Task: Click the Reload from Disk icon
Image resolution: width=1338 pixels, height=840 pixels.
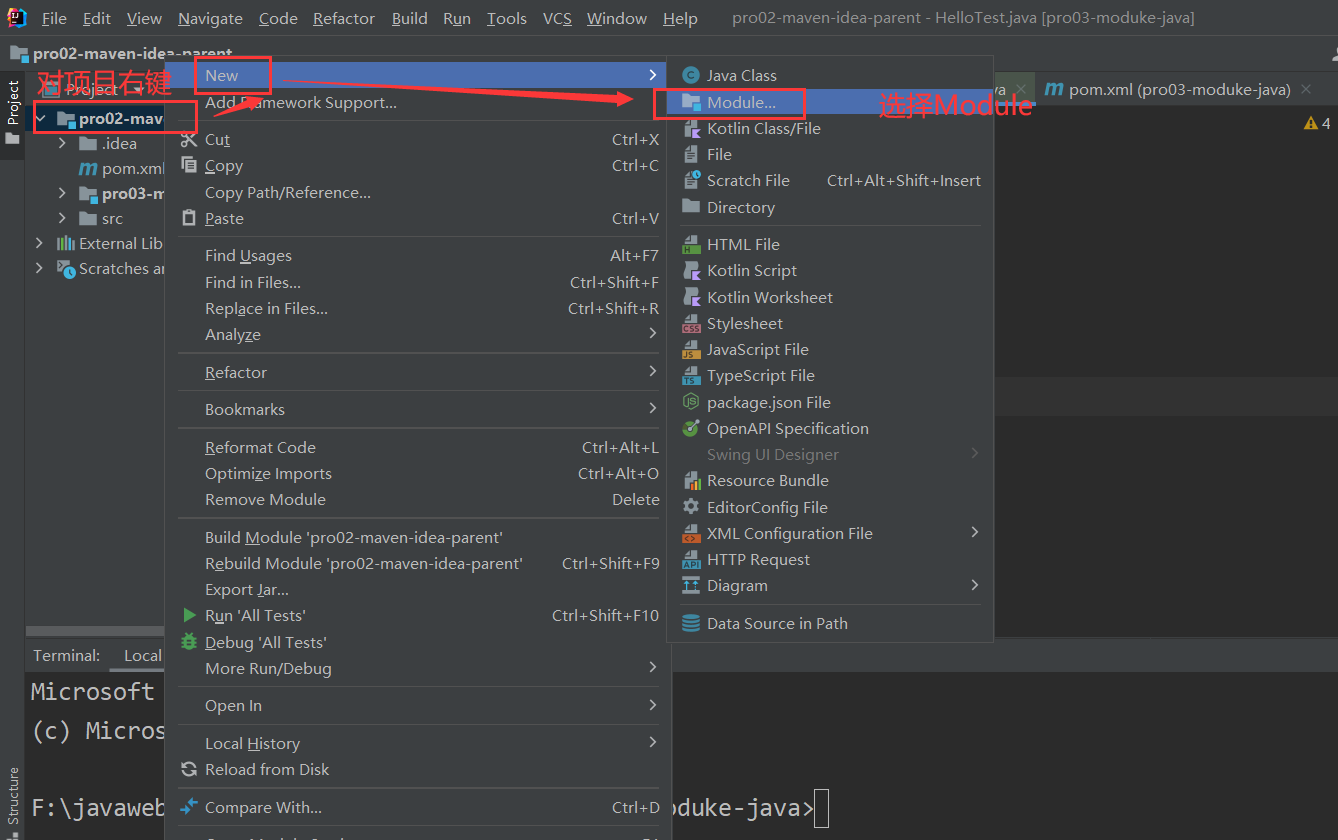Action: tap(189, 769)
